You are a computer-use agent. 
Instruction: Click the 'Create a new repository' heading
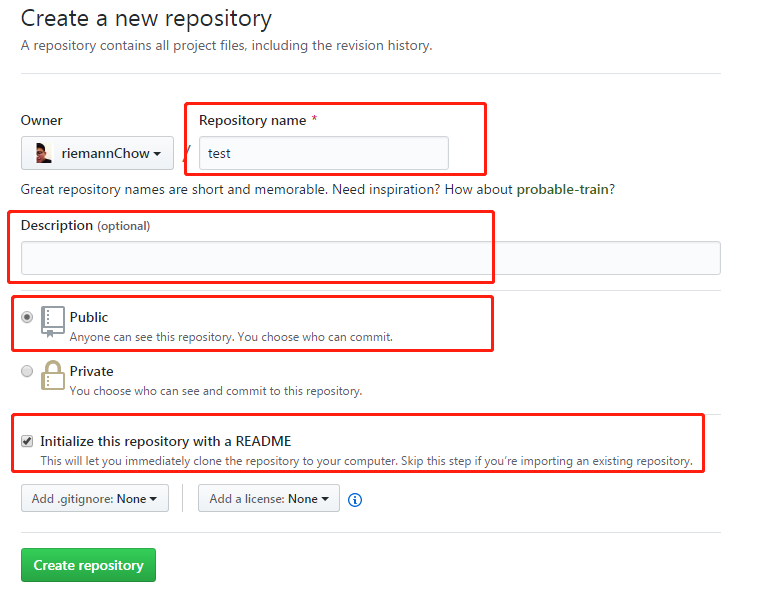click(146, 19)
